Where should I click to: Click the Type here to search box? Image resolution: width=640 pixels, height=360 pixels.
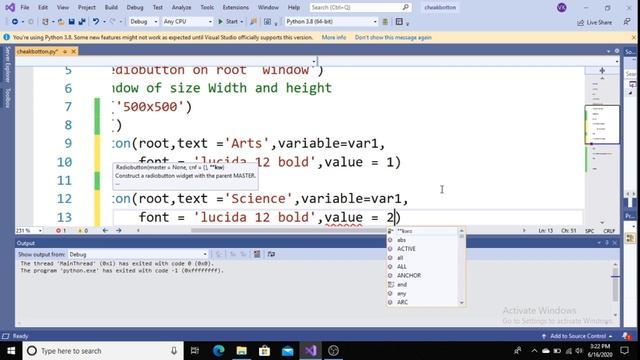pyautogui.click(x=103, y=351)
